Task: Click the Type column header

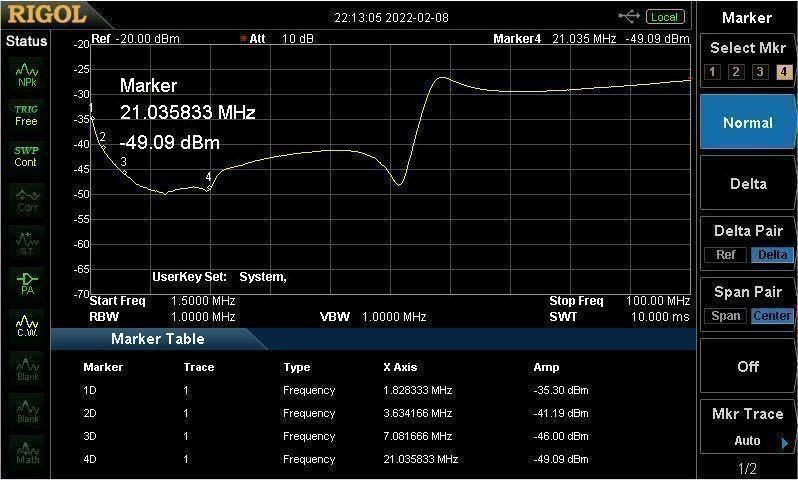Action: click(297, 367)
